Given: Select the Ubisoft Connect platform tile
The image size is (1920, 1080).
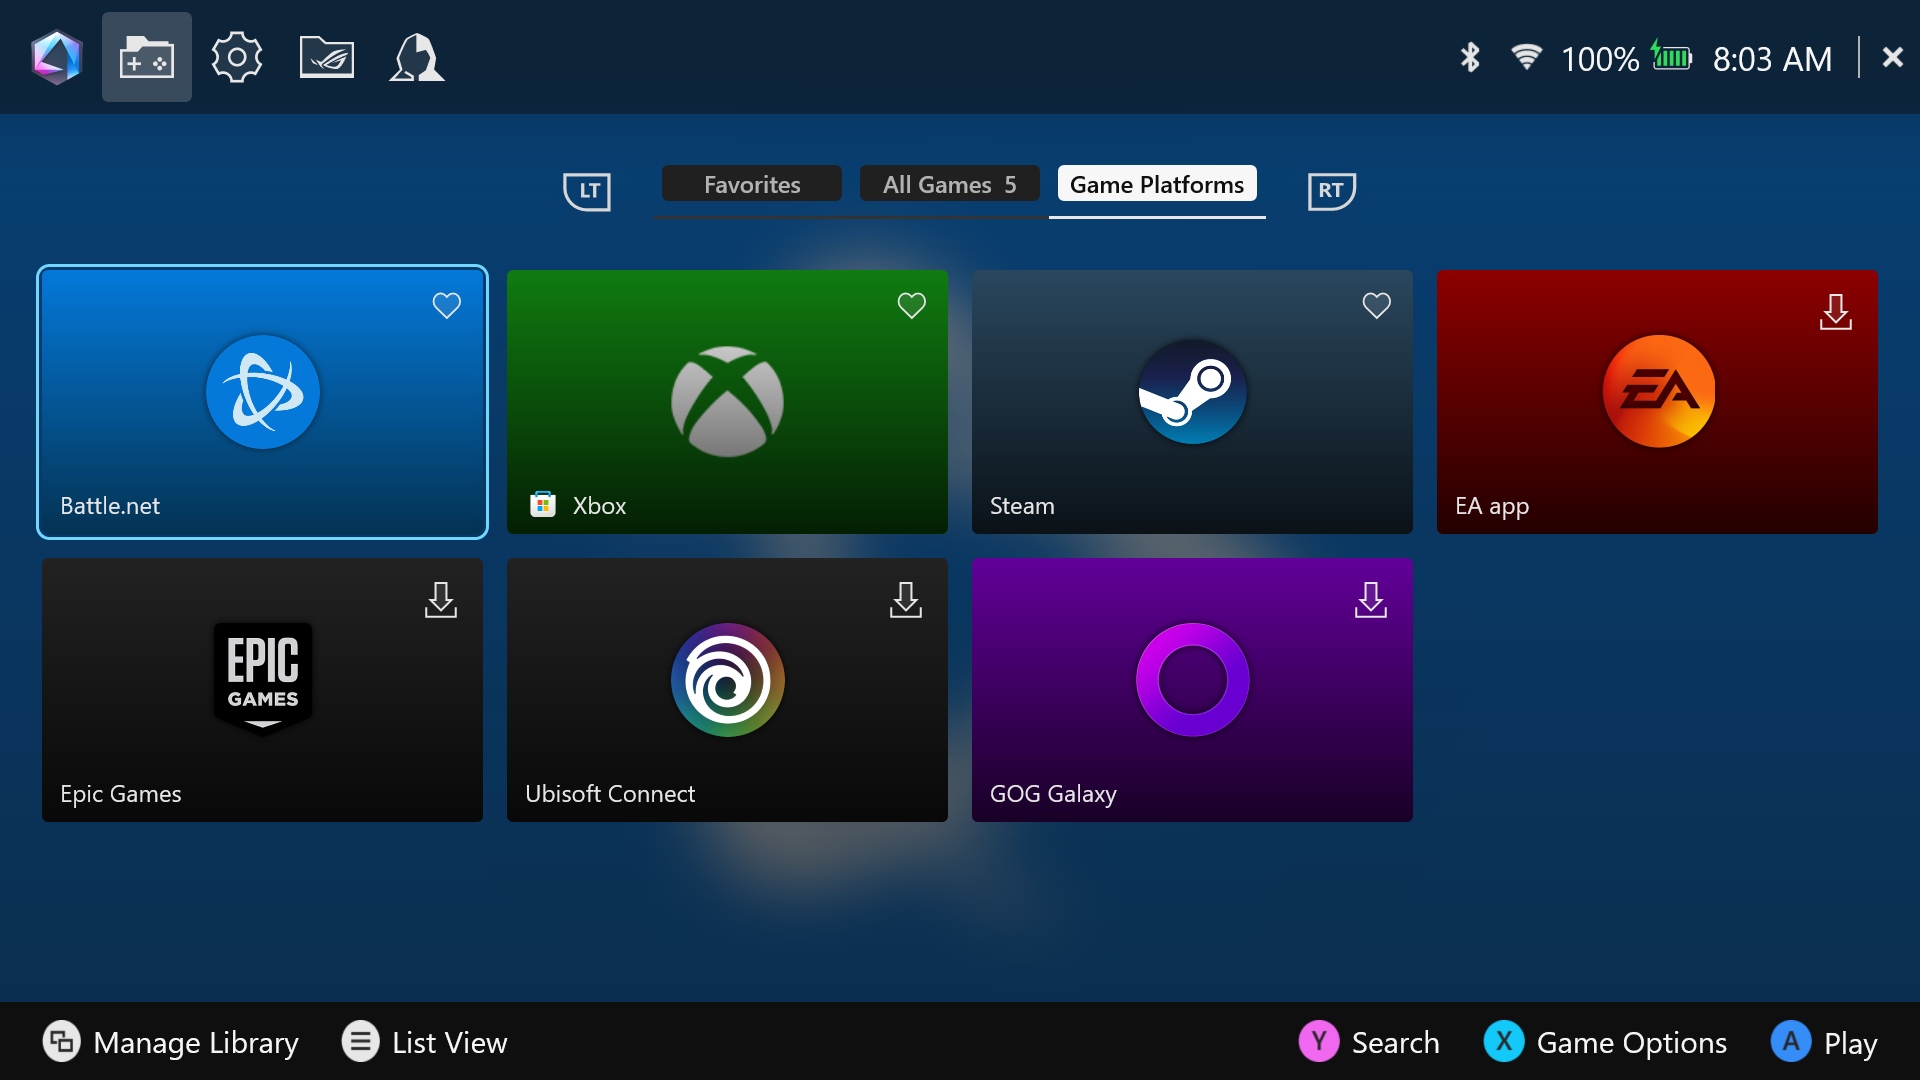Looking at the screenshot, I should click(x=727, y=690).
